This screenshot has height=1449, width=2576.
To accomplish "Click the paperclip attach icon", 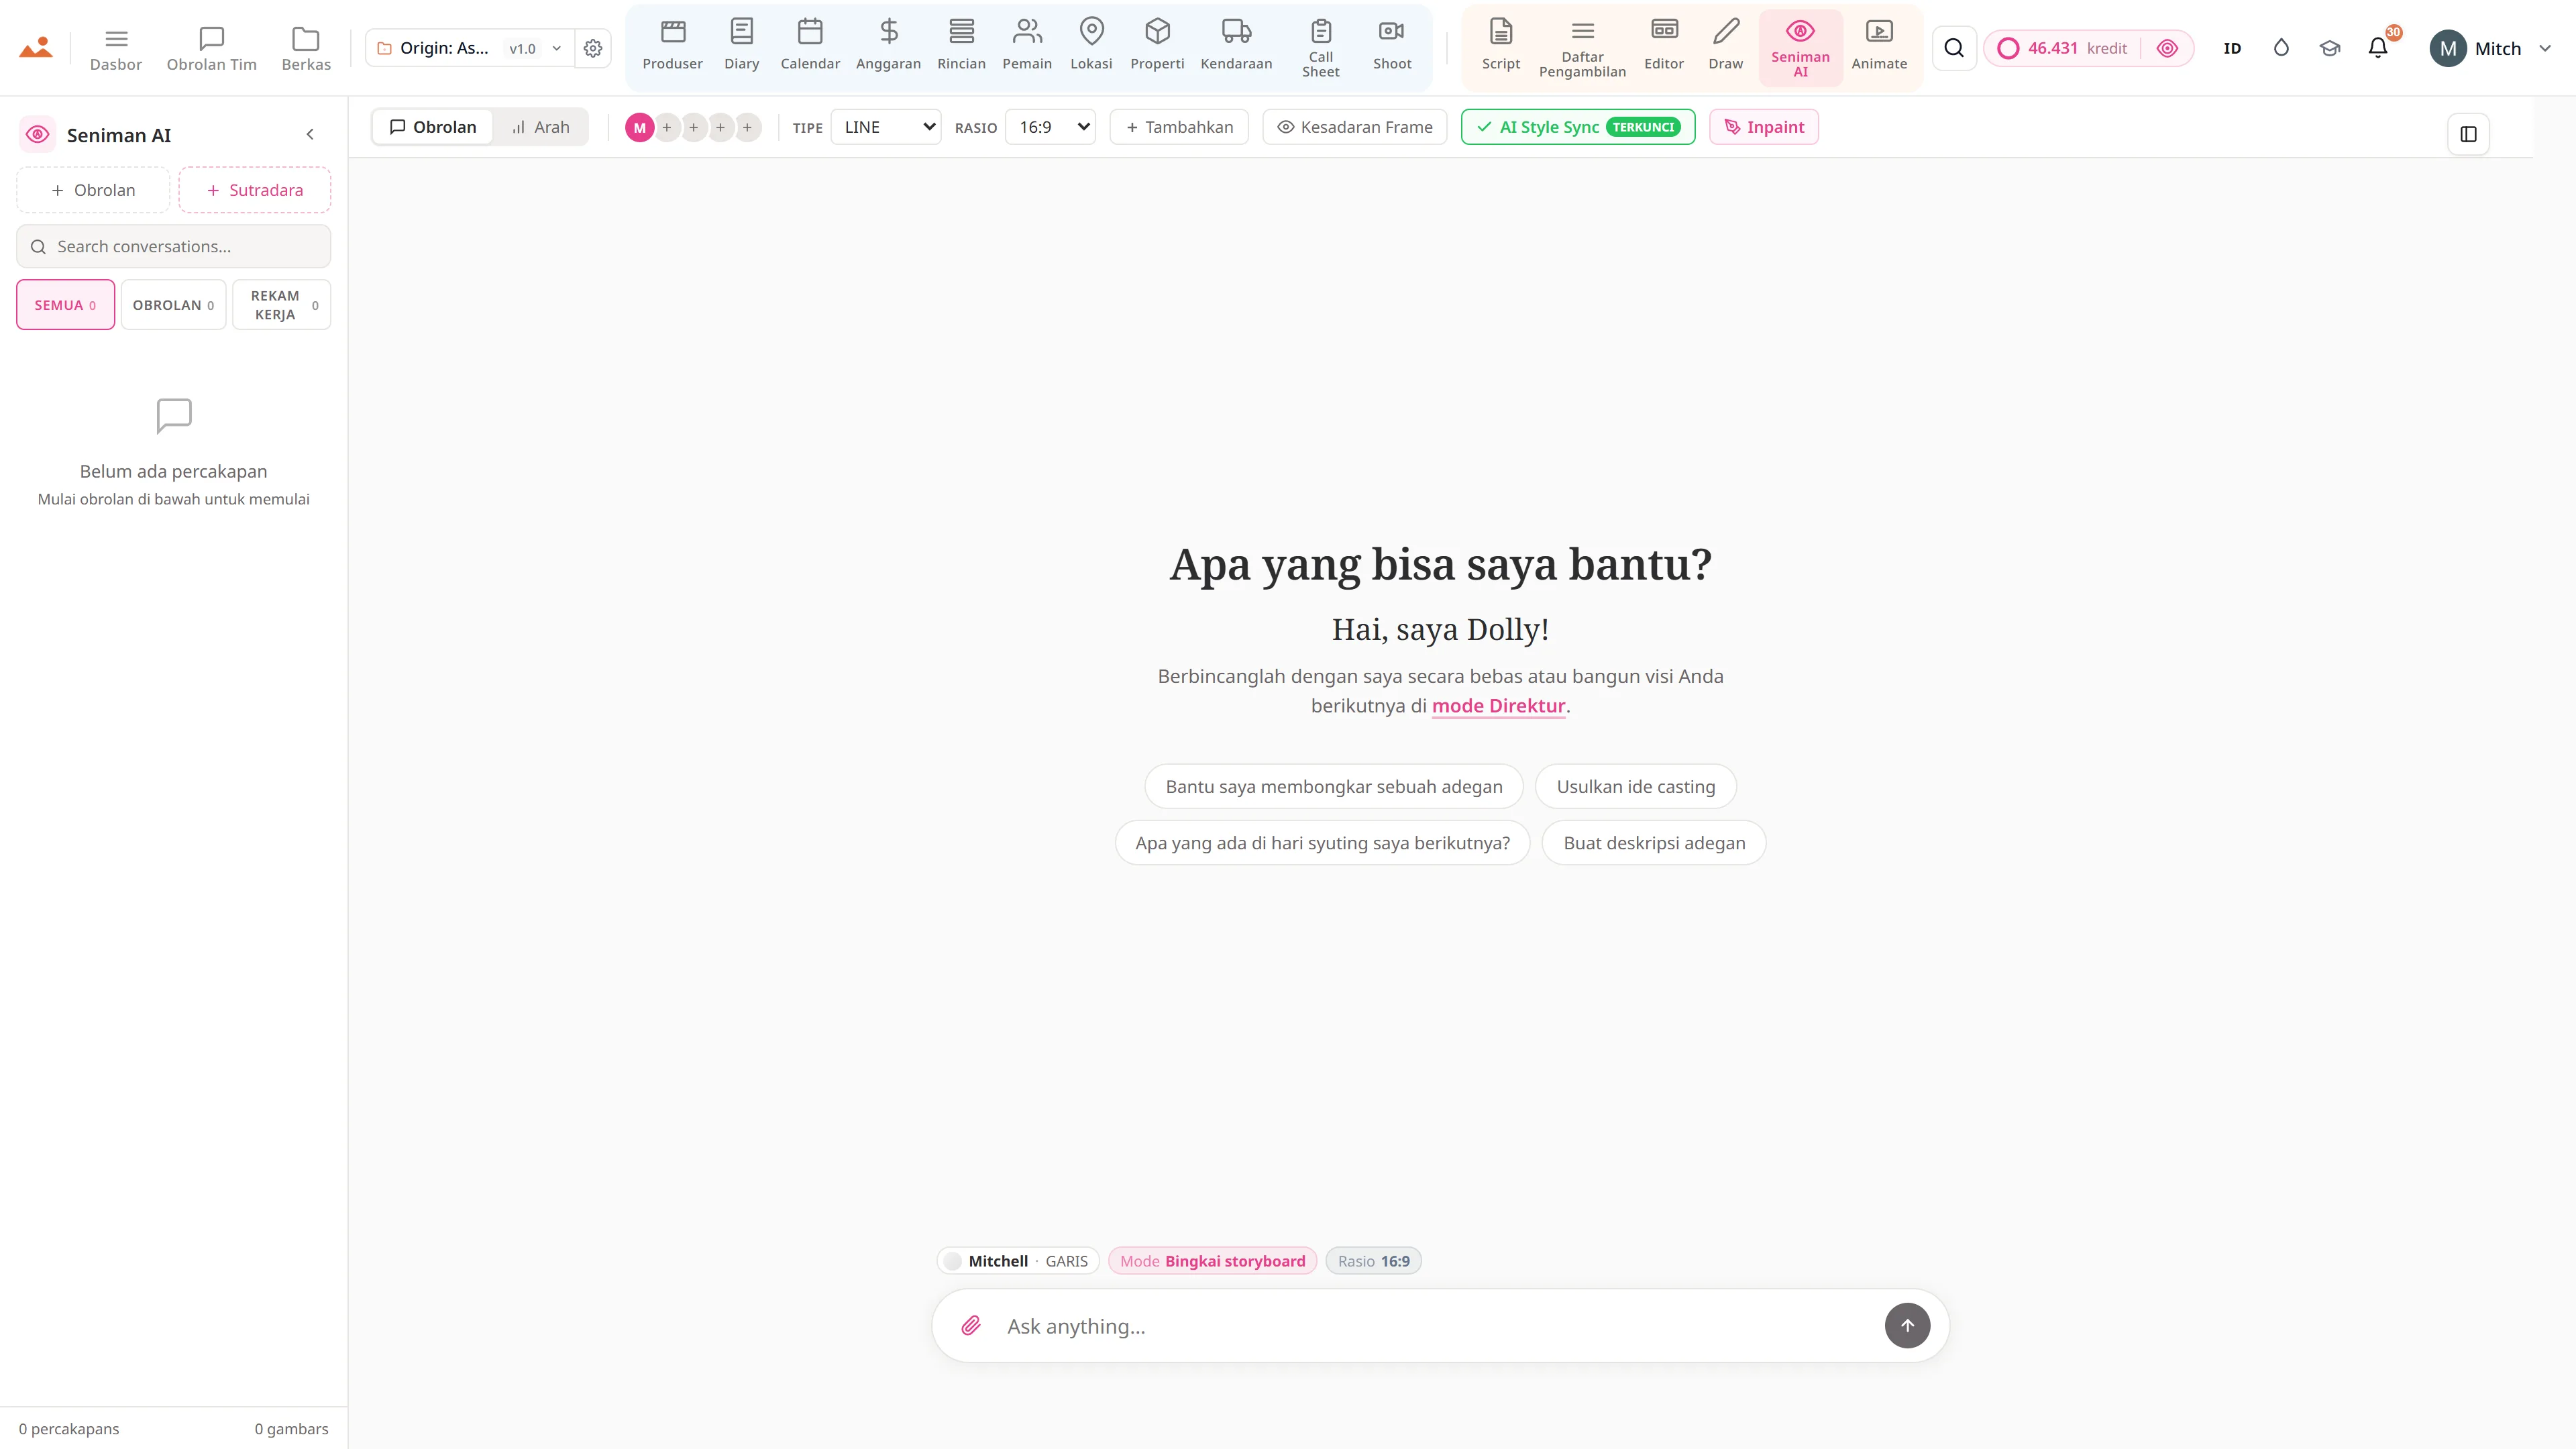I will [x=970, y=1326].
